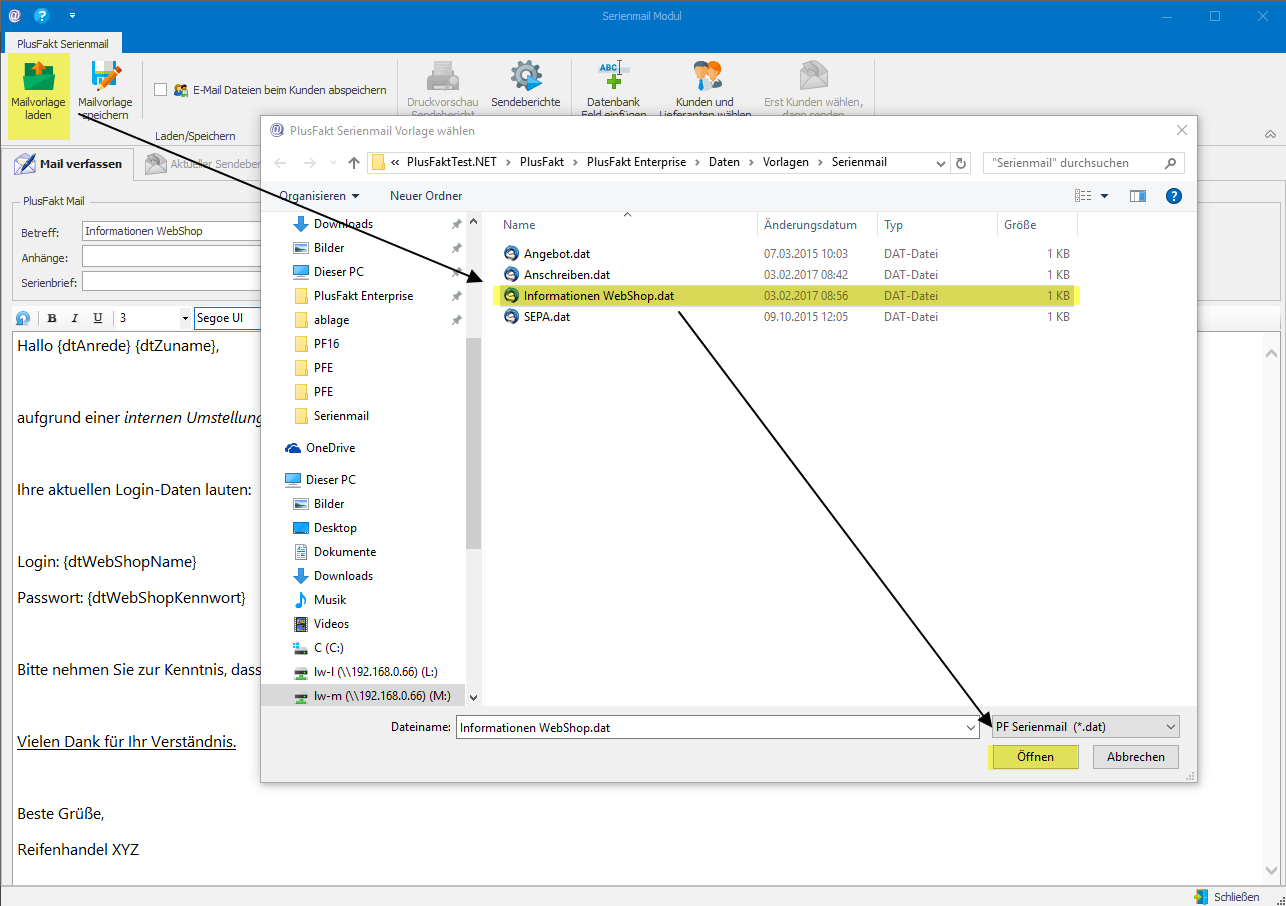Collapse the ribbon with the chevron
This screenshot has width=1286, height=906.
(x=1270, y=135)
